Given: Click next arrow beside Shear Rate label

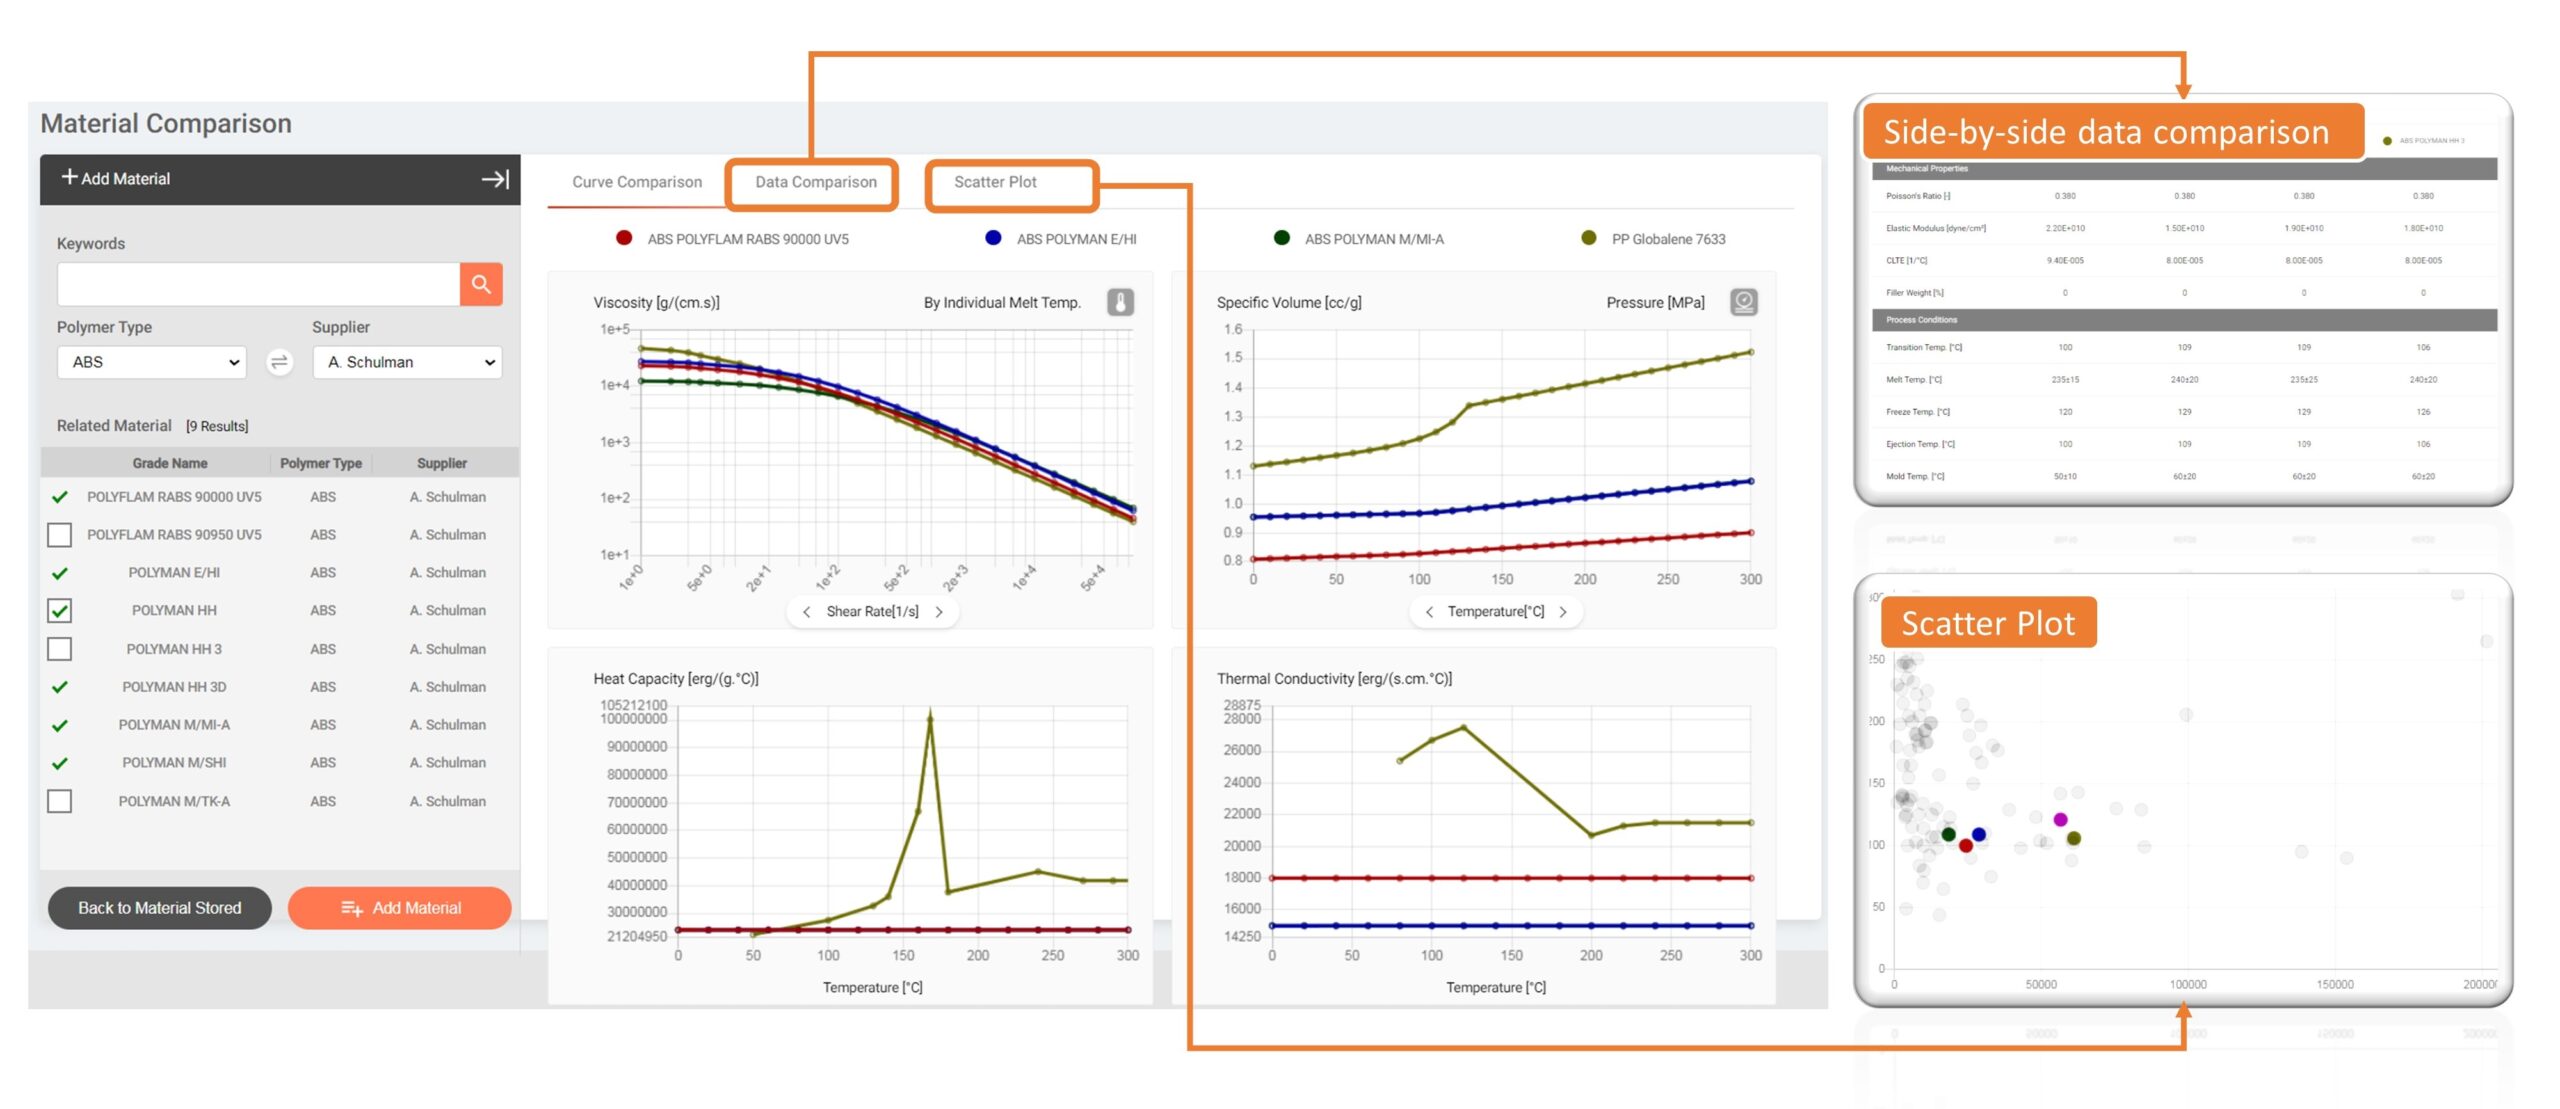Looking at the screenshot, I should coord(939,612).
